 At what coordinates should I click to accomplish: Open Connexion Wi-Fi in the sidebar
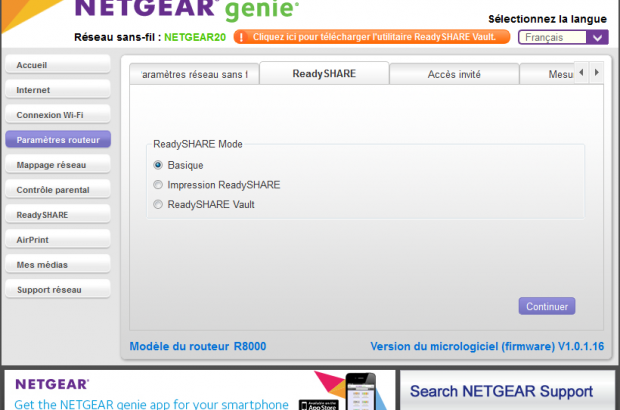pos(57,115)
